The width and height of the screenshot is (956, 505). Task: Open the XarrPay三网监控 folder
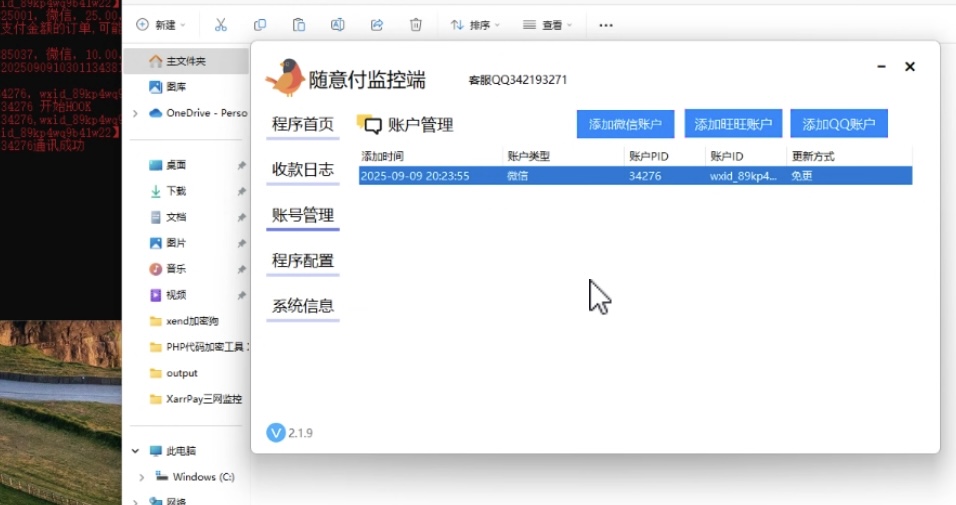pos(196,399)
